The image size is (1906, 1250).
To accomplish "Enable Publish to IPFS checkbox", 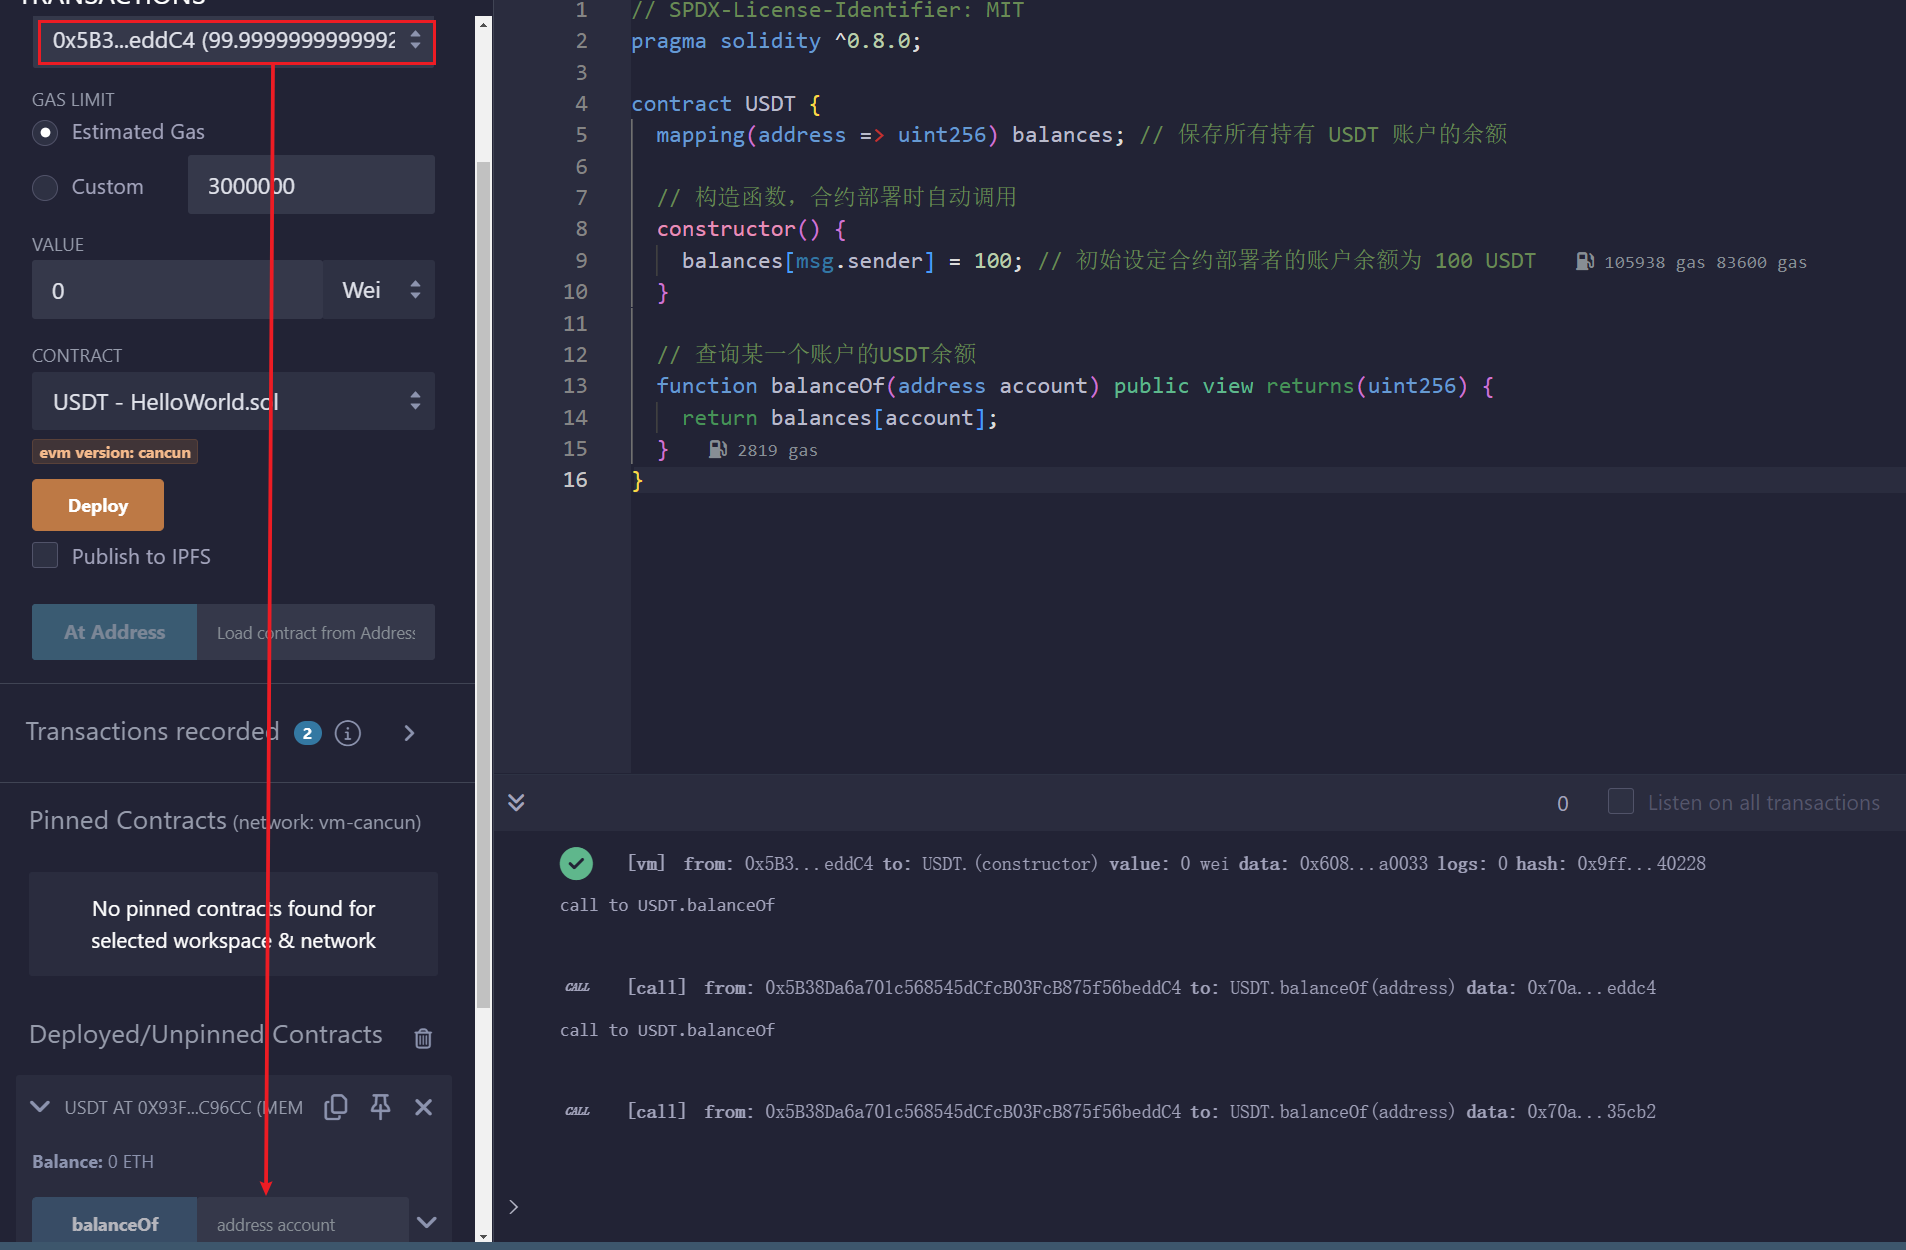I will 45,556.
